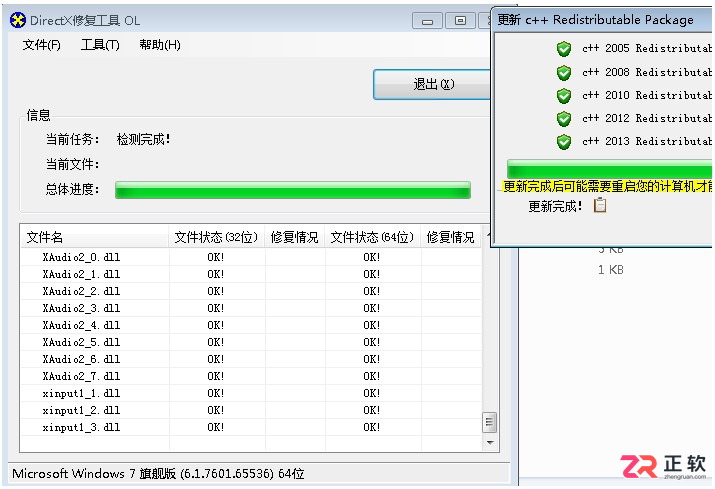Select the XAudio2_2.dll row

(251, 291)
